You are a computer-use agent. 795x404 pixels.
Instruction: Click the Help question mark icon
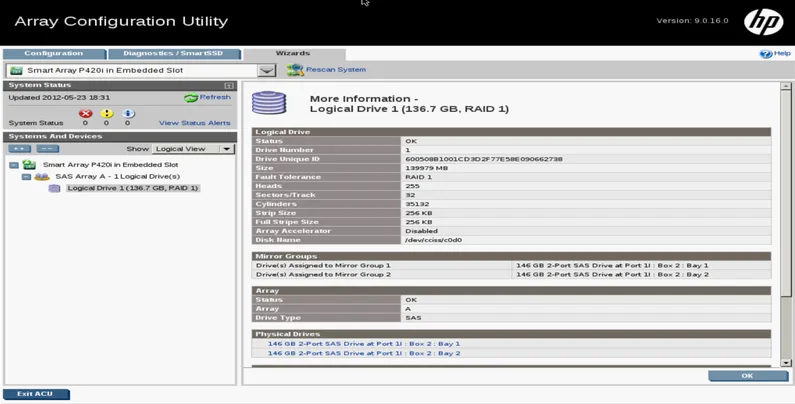tap(766, 54)
